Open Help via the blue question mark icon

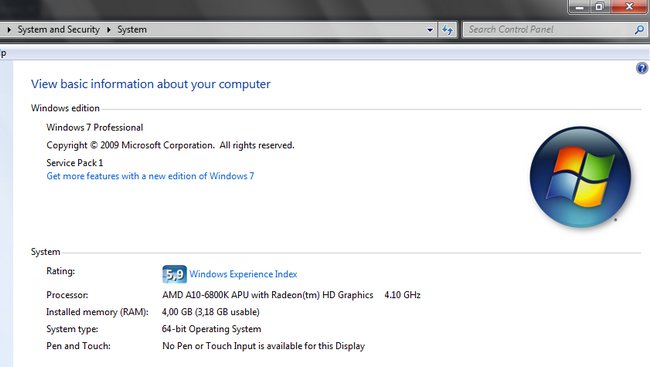(x=642, y=68)
